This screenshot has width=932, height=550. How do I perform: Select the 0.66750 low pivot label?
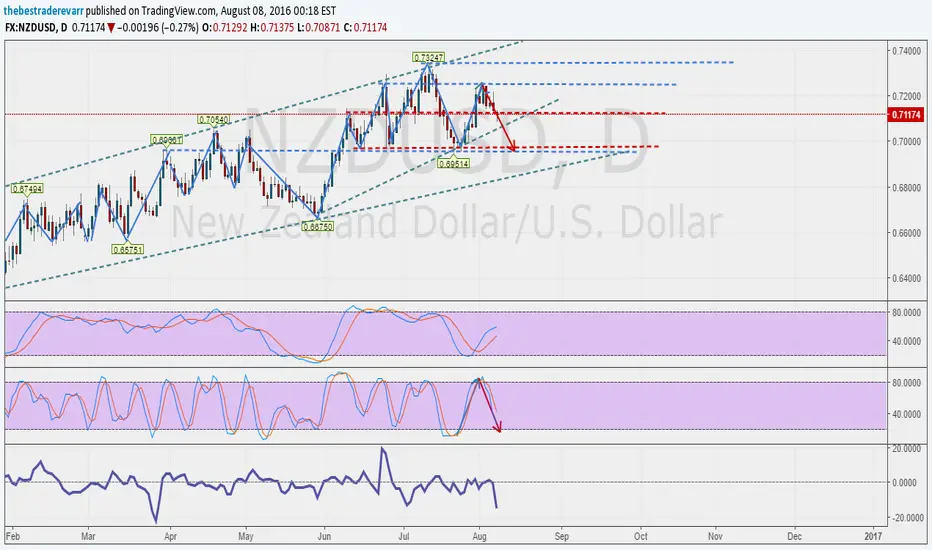tap(317, 226)
